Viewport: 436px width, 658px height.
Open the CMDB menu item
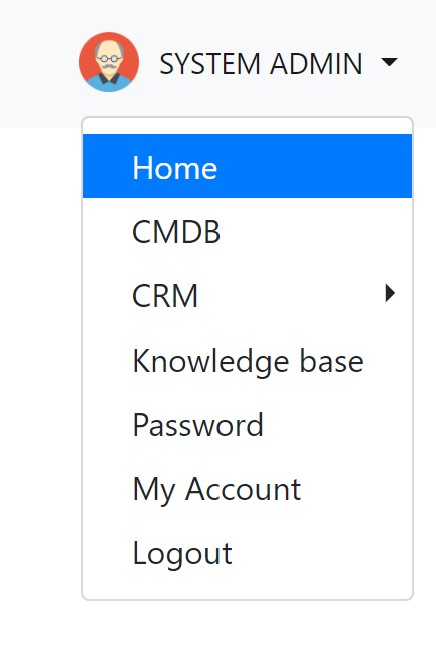pyautogui.click(x=248, y=232)
